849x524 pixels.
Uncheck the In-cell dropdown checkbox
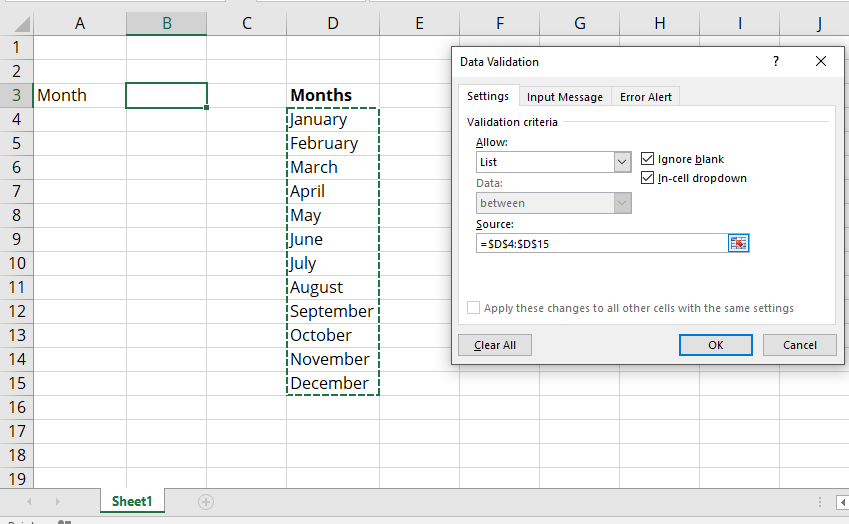coord(648,178)
